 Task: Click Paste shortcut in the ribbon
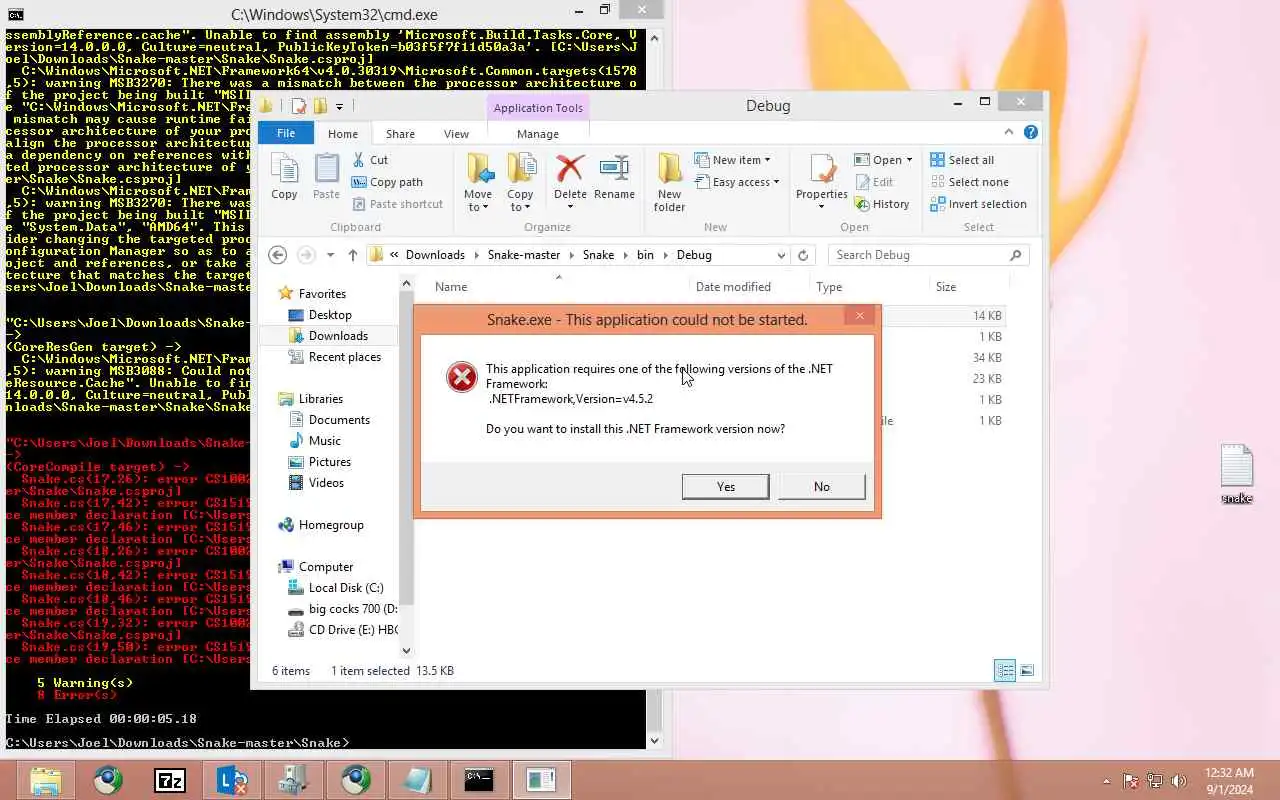pyautogui.click(x=397, y=204)
